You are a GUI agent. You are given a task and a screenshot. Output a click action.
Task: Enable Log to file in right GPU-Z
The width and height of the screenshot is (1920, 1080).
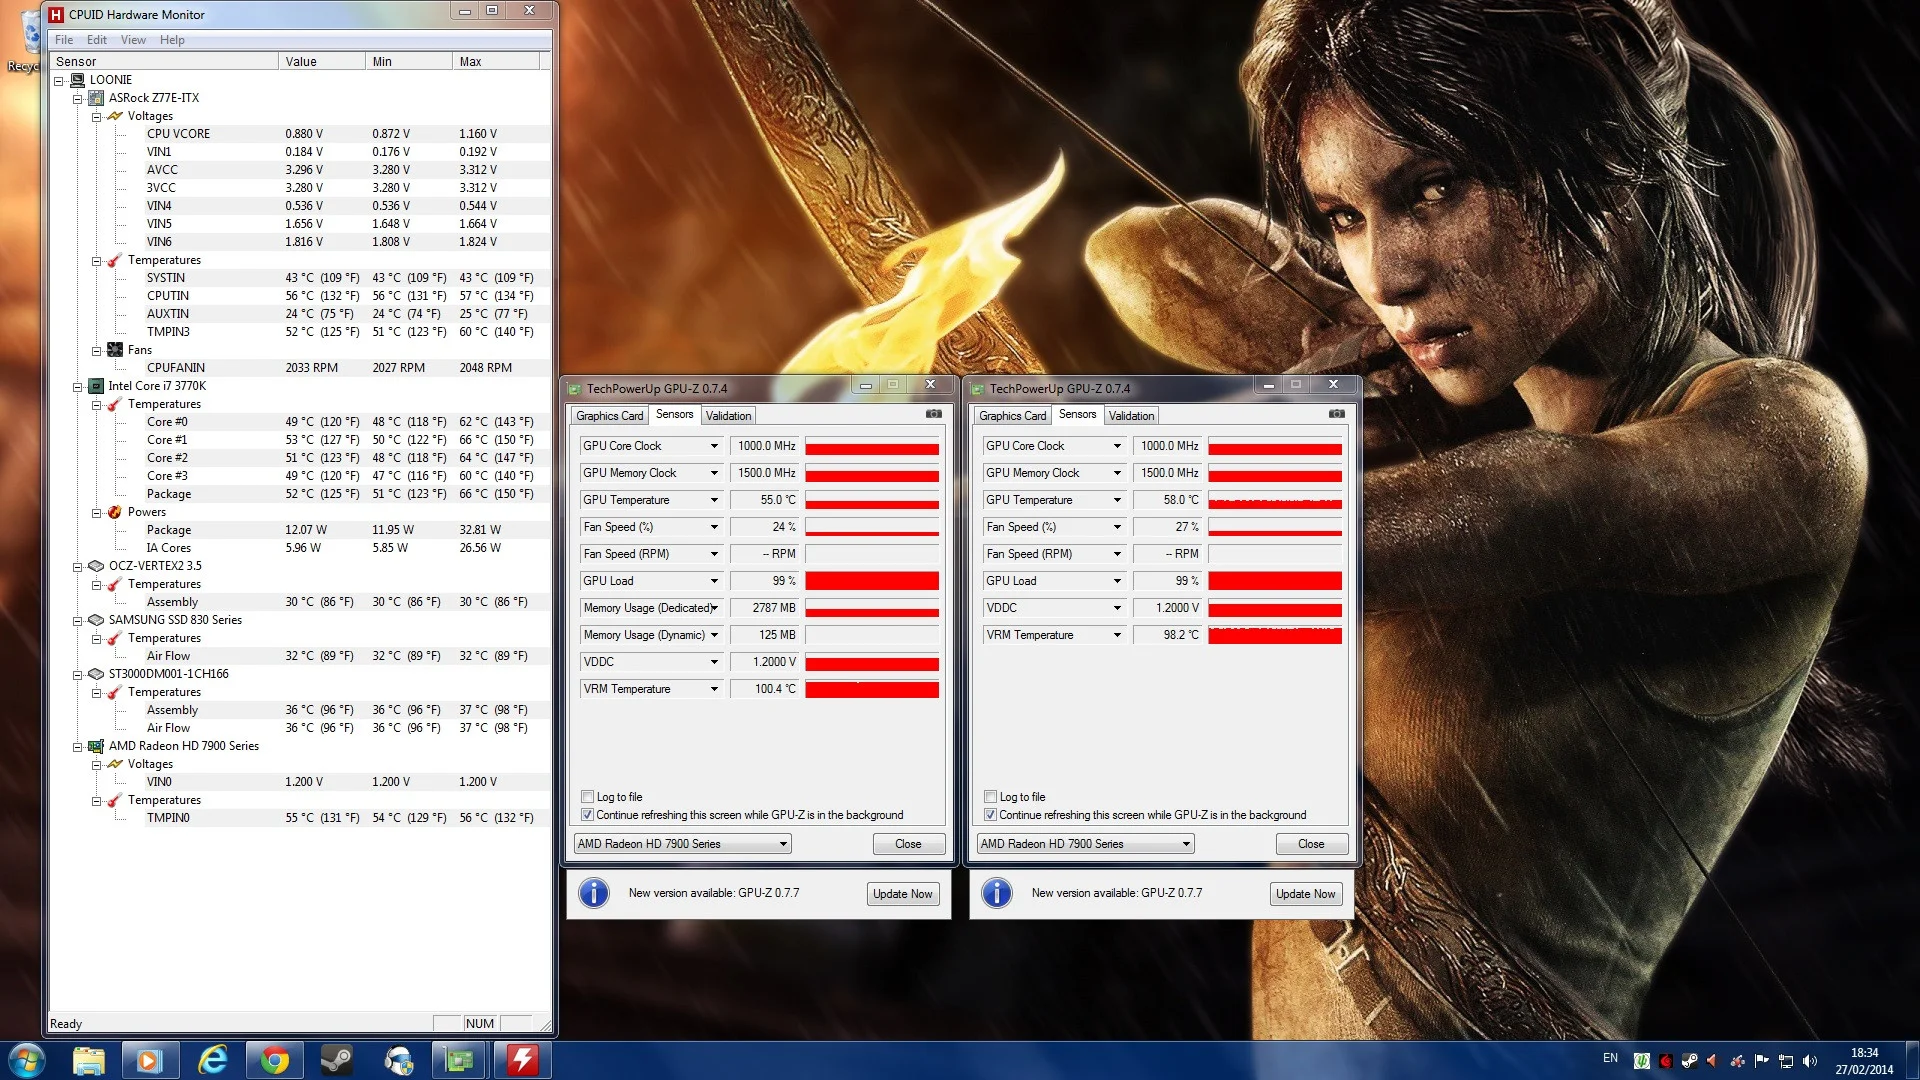click(991, 797)
